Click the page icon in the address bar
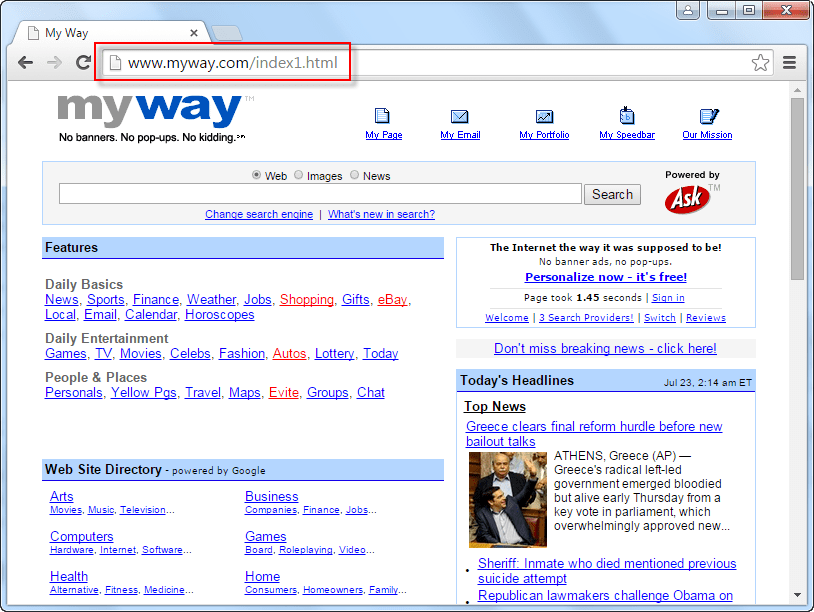Viewport: 814px width, 612px height. click(x=115, y=63)
